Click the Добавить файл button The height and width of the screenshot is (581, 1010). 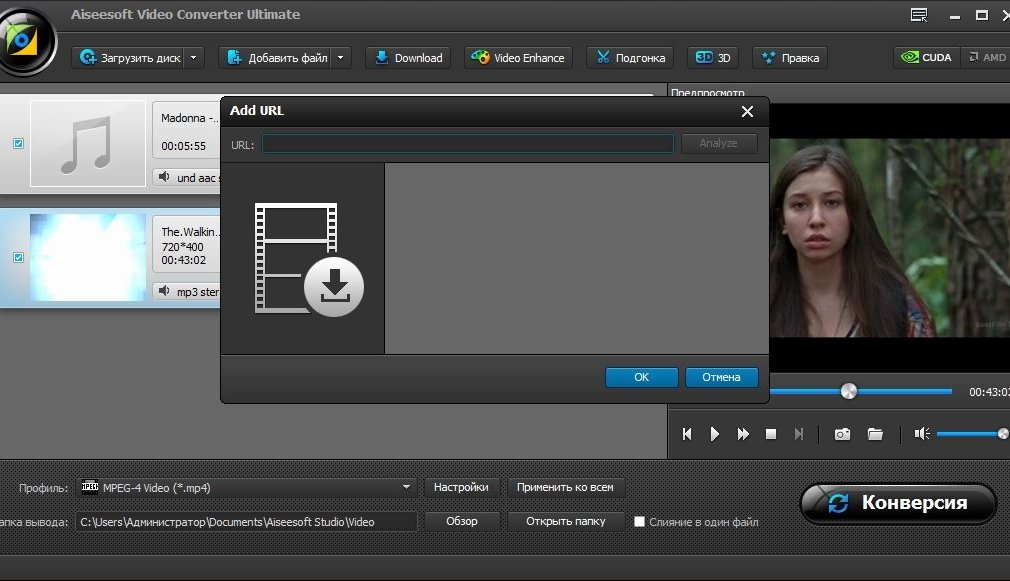tap(276, 58)
